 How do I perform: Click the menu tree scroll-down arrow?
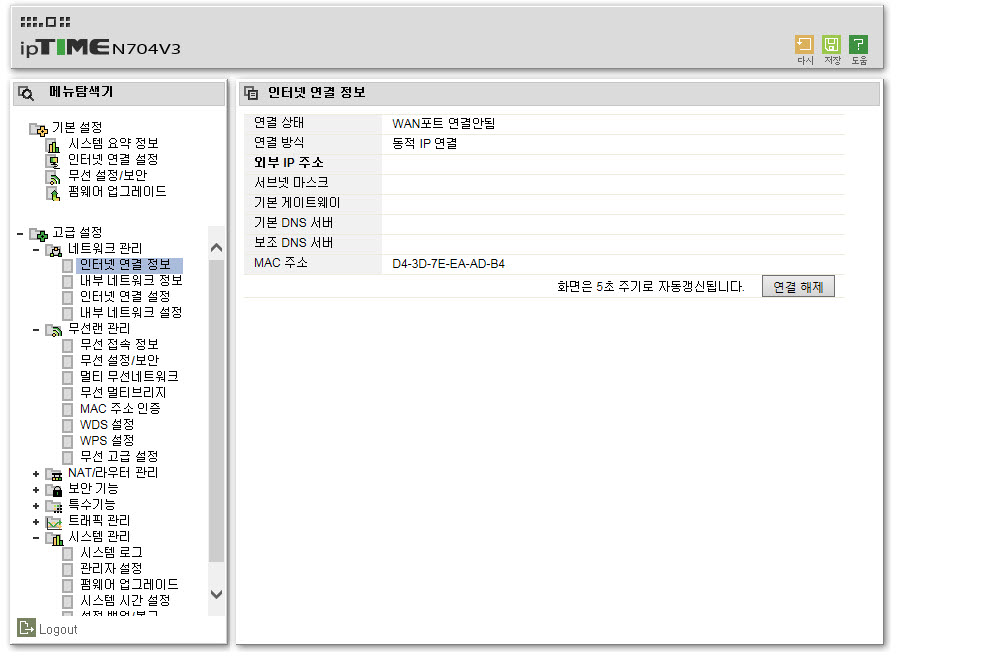[216, 594]
